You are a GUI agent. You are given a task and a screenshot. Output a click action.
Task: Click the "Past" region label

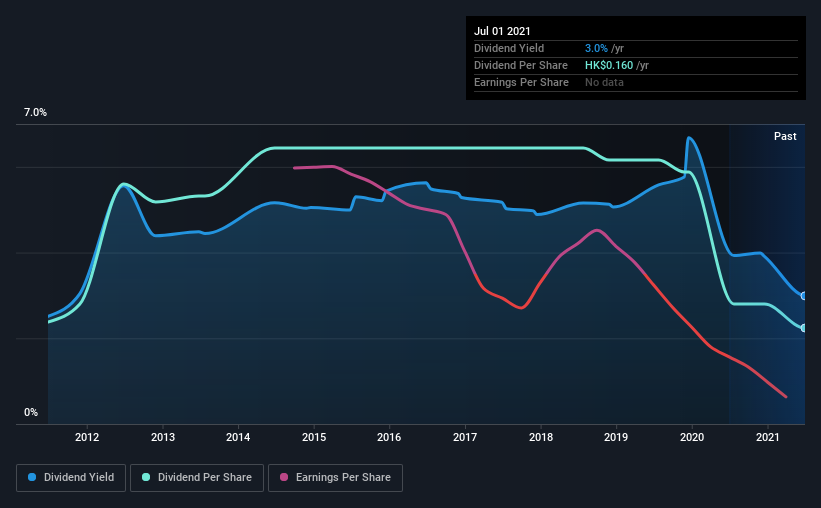(x=785, y=136)
